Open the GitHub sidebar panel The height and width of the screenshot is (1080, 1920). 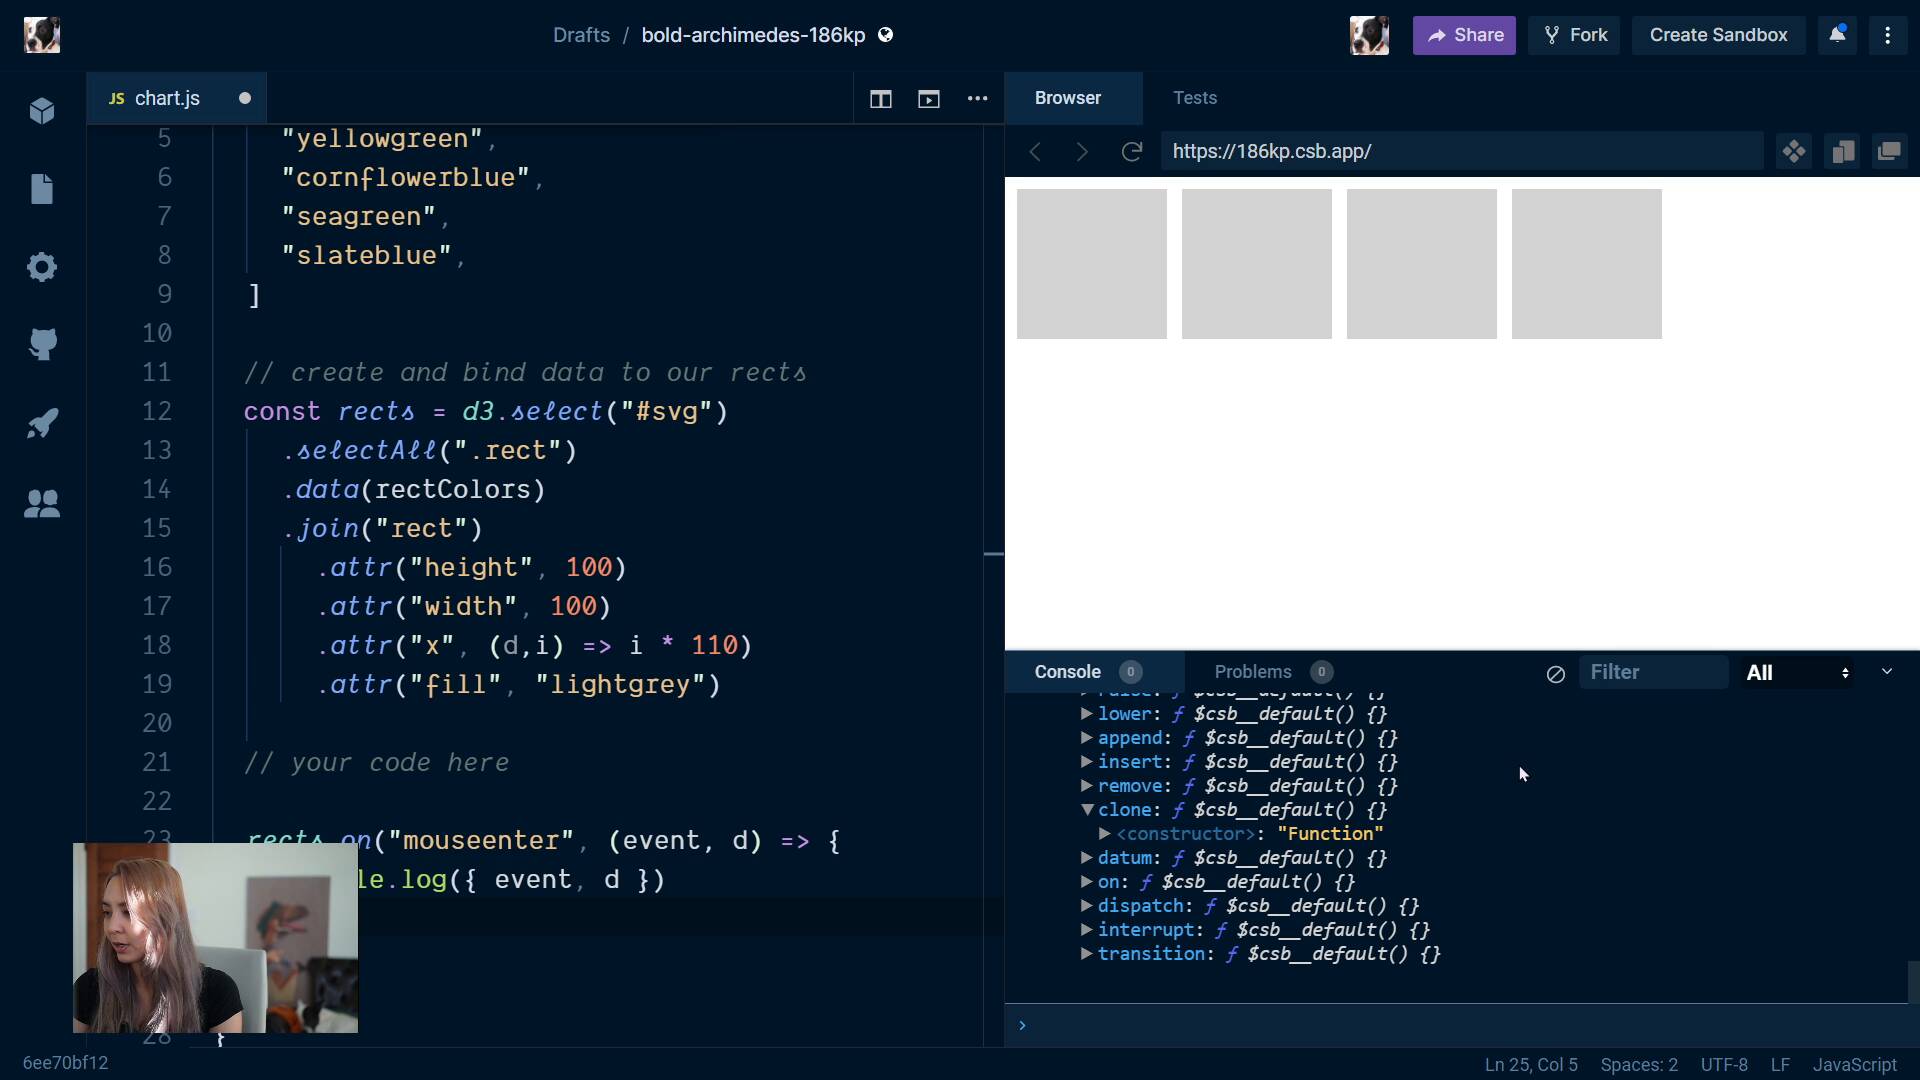pyautogui.click(x=42, y=345)
